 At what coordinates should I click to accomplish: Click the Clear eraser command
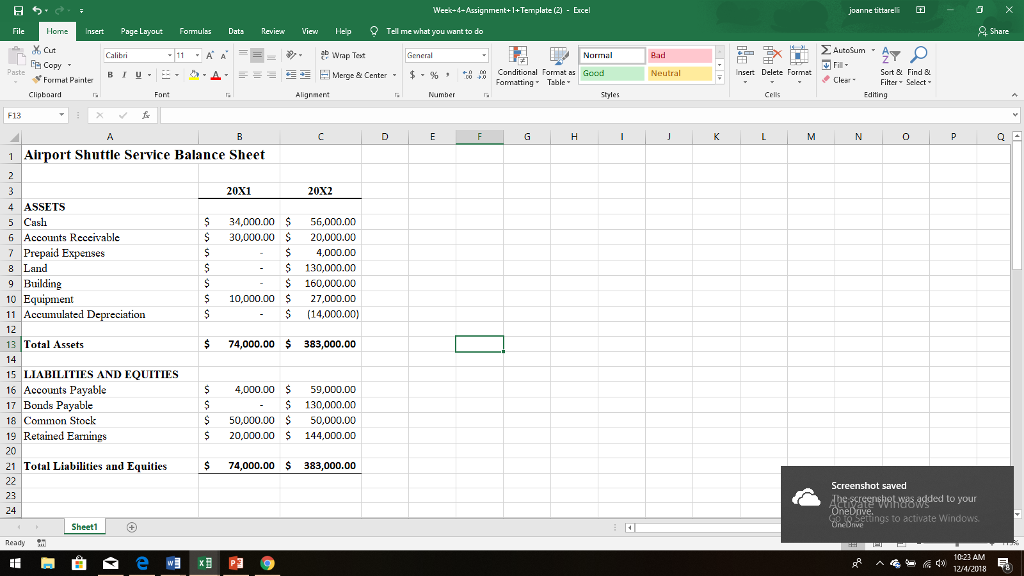839,80
